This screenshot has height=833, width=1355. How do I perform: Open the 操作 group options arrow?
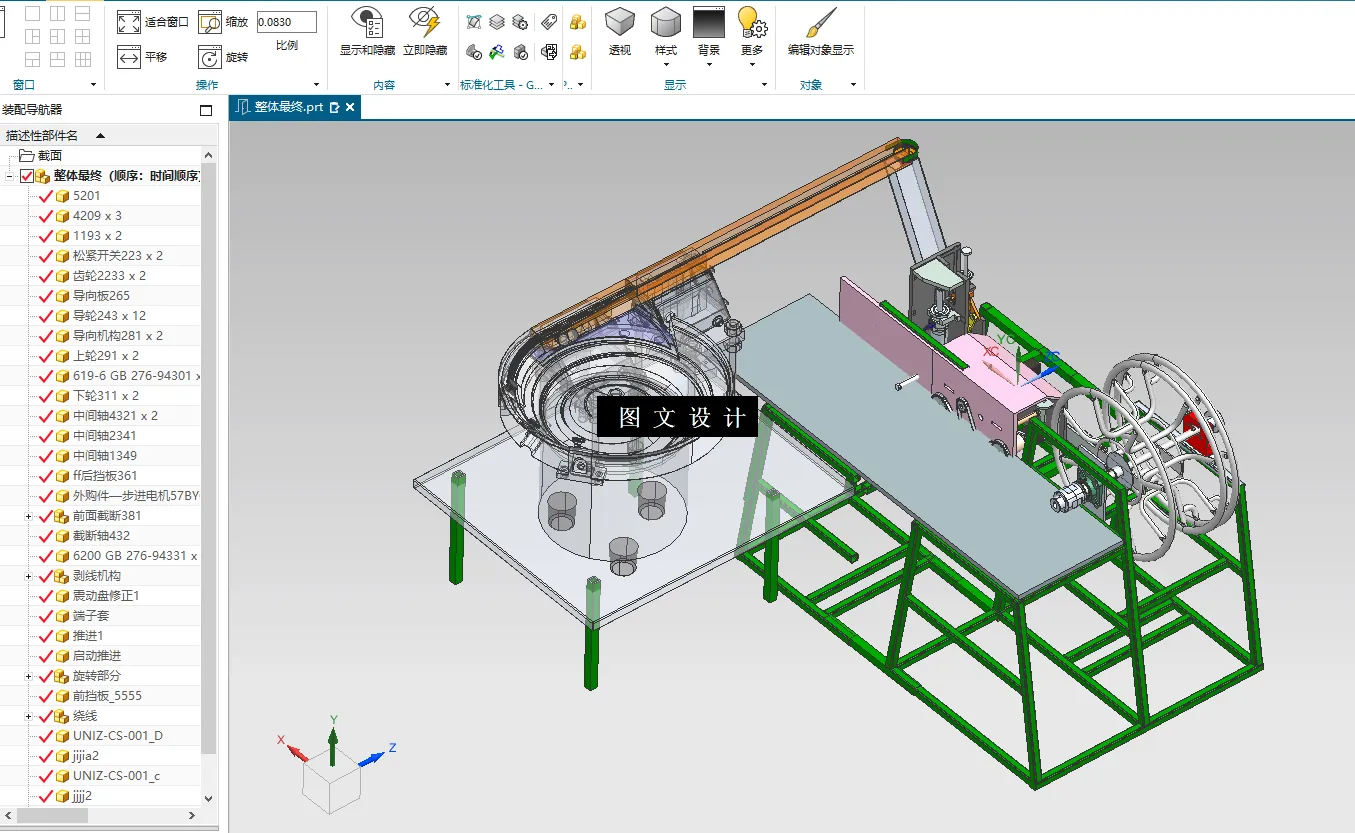(317, 85)
